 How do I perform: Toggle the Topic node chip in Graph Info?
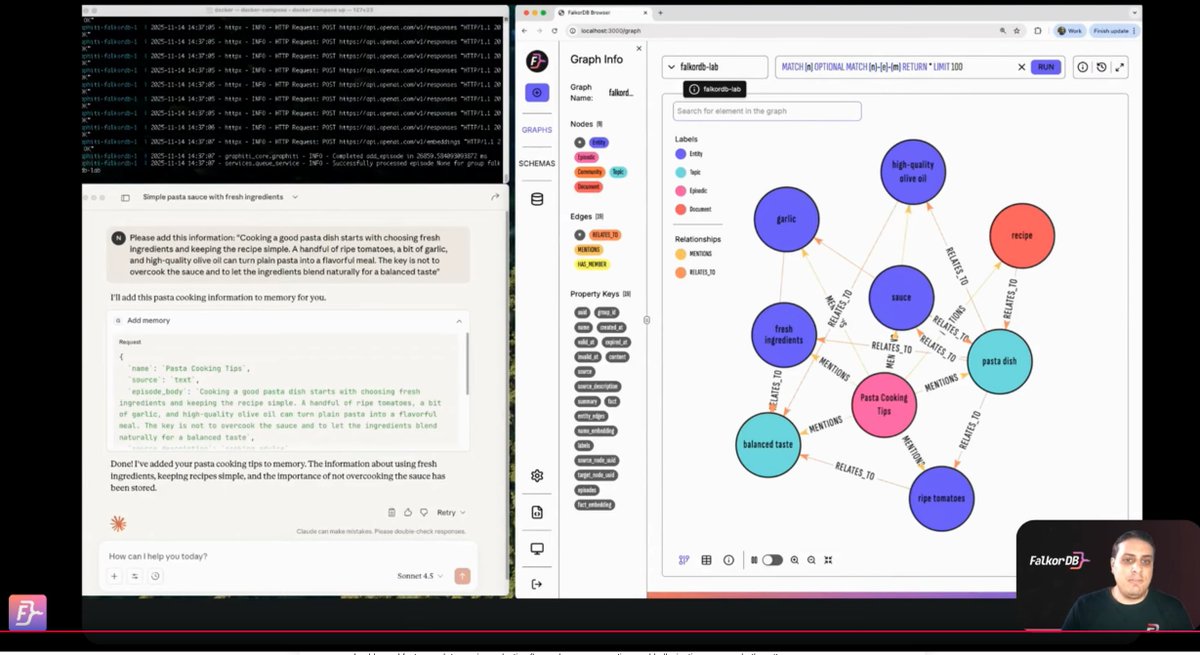tap(618, 172)
